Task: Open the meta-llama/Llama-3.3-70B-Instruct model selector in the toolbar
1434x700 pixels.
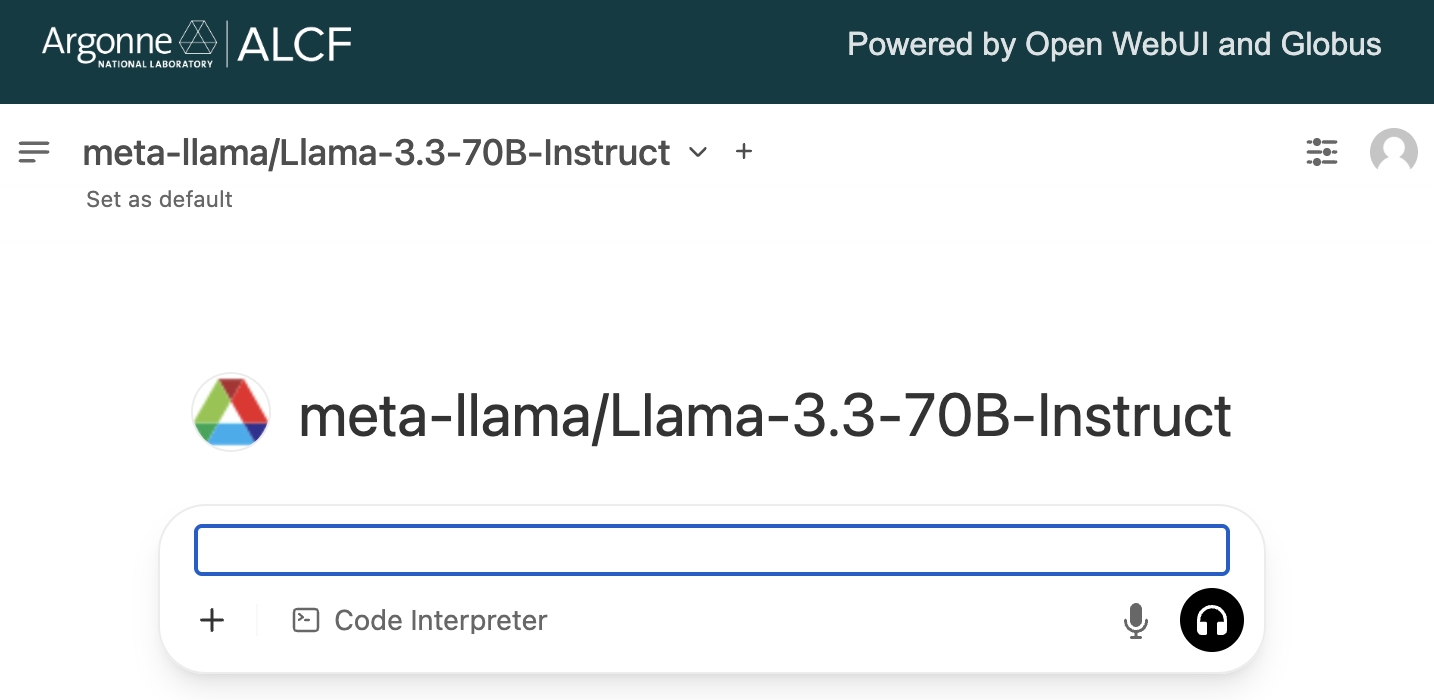Action: click(376, 153)
